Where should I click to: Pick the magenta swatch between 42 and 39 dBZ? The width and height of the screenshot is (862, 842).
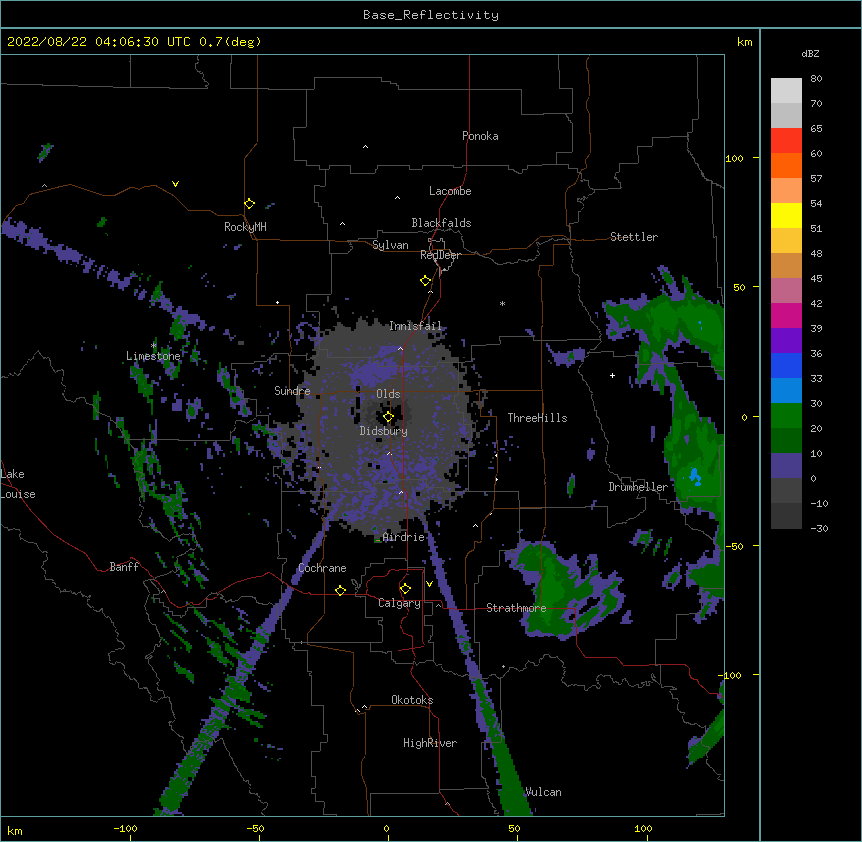point(786,315)
